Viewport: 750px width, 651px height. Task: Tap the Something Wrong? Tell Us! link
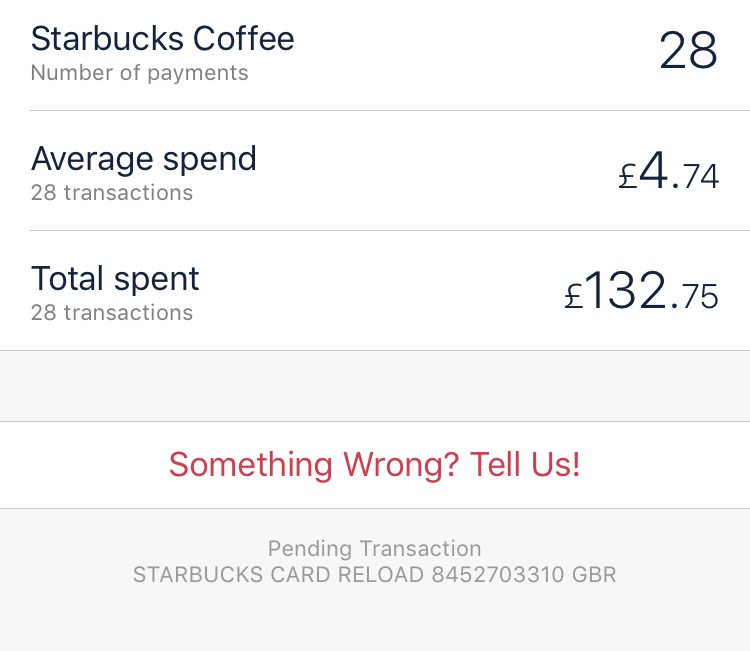click(x=374, y=465)
